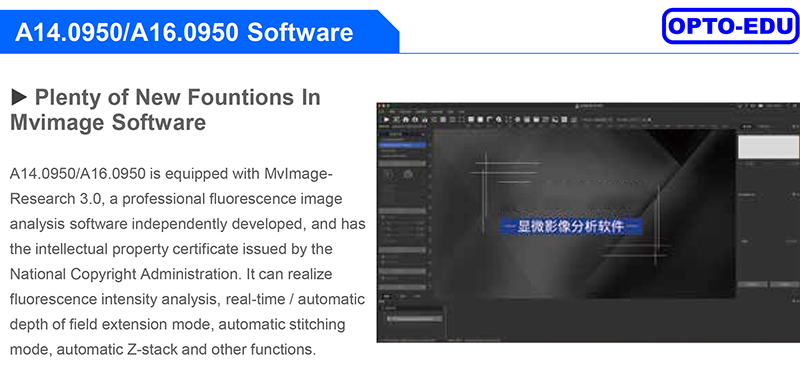This screenshot has width=800, height=373.
Task: Click the blue Chinese title banner
Action: point(570,226)
